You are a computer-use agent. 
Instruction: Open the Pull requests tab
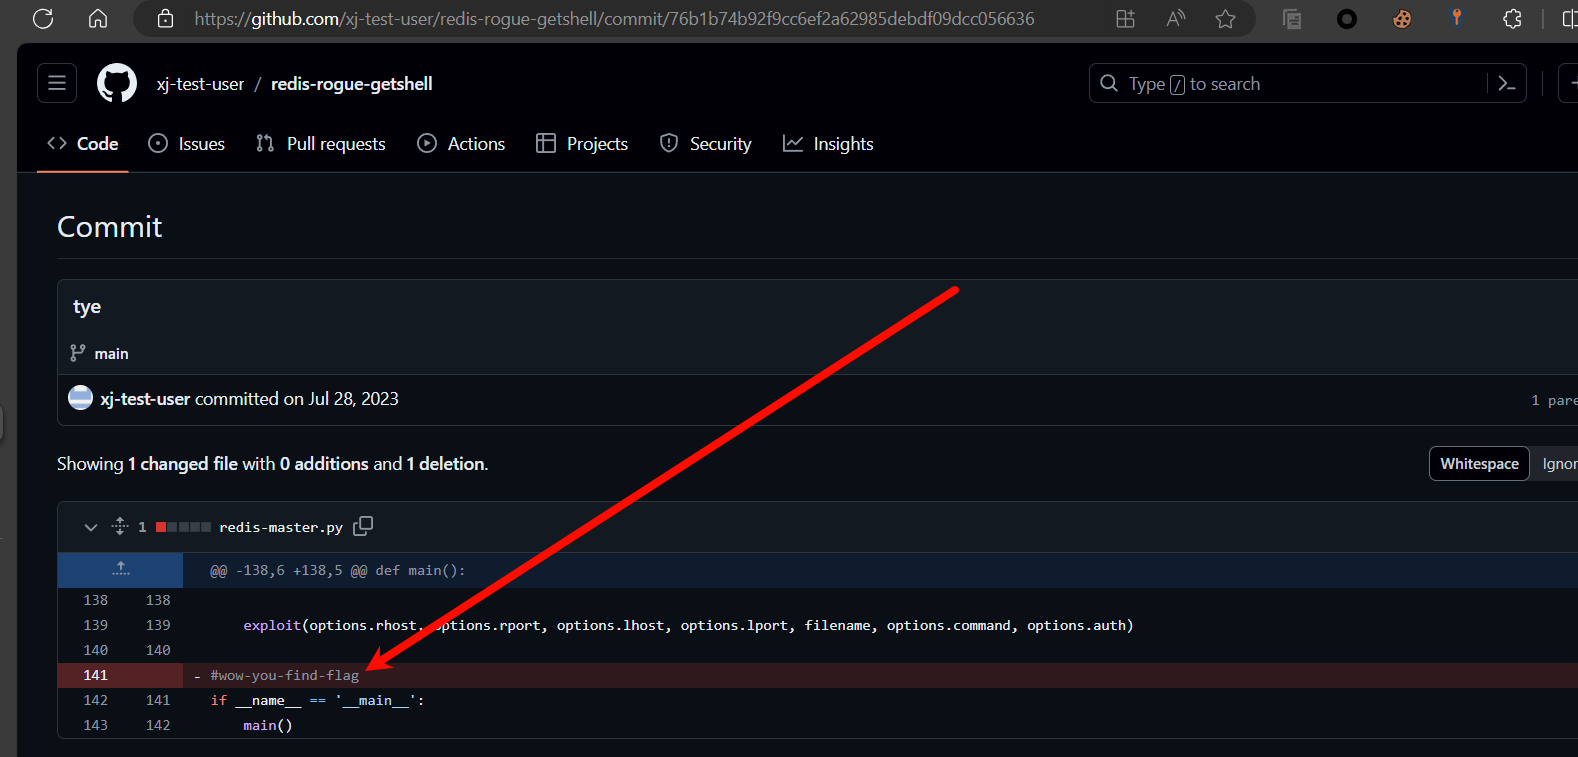coord(321,144)
